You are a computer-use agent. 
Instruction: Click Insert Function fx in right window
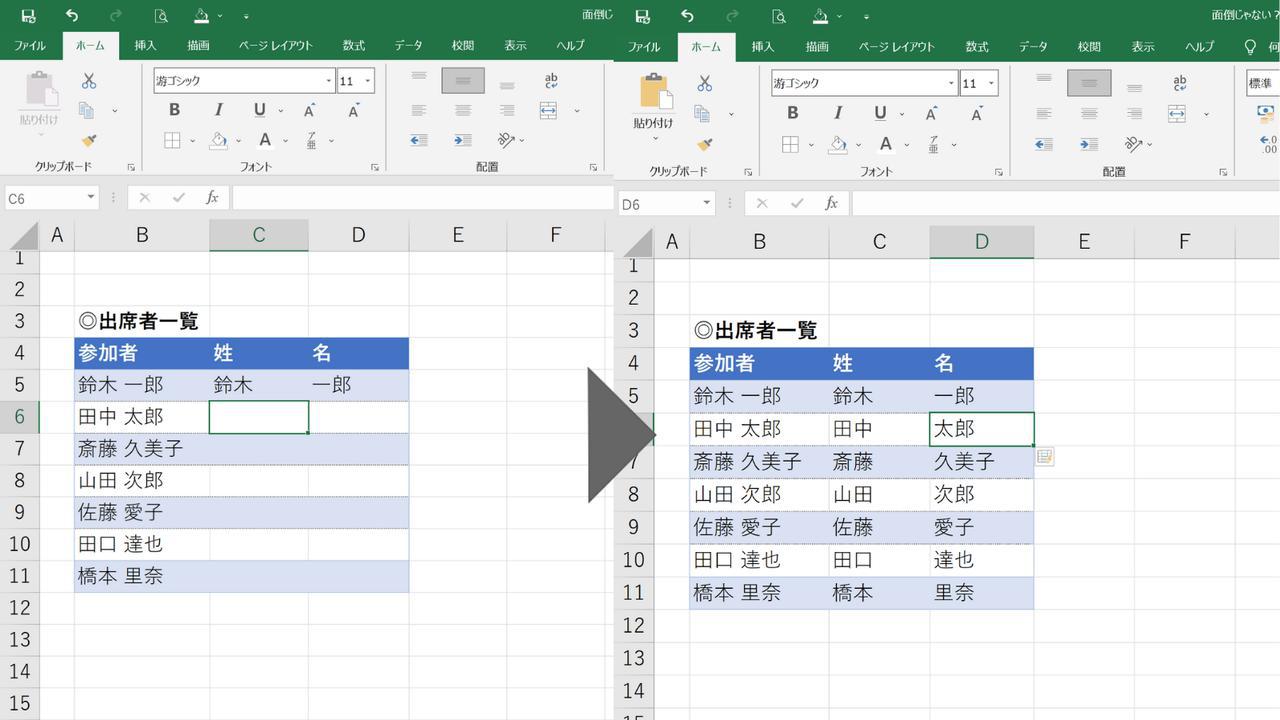(831, 203)
